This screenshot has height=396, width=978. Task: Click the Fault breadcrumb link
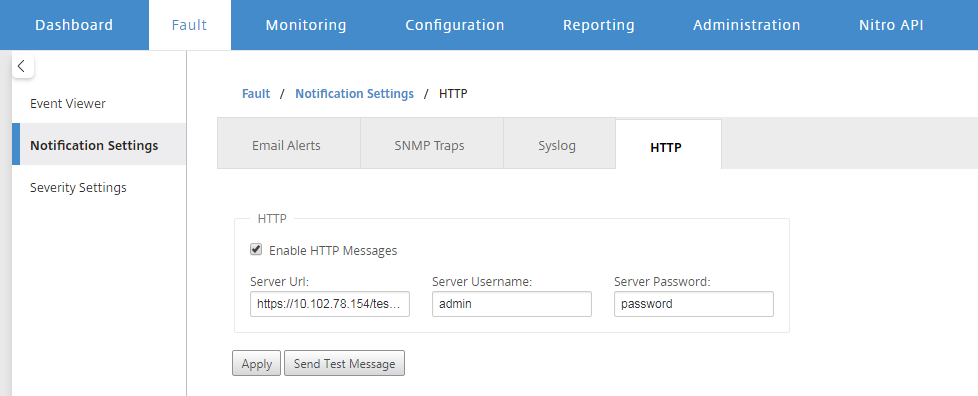[256, 94]
